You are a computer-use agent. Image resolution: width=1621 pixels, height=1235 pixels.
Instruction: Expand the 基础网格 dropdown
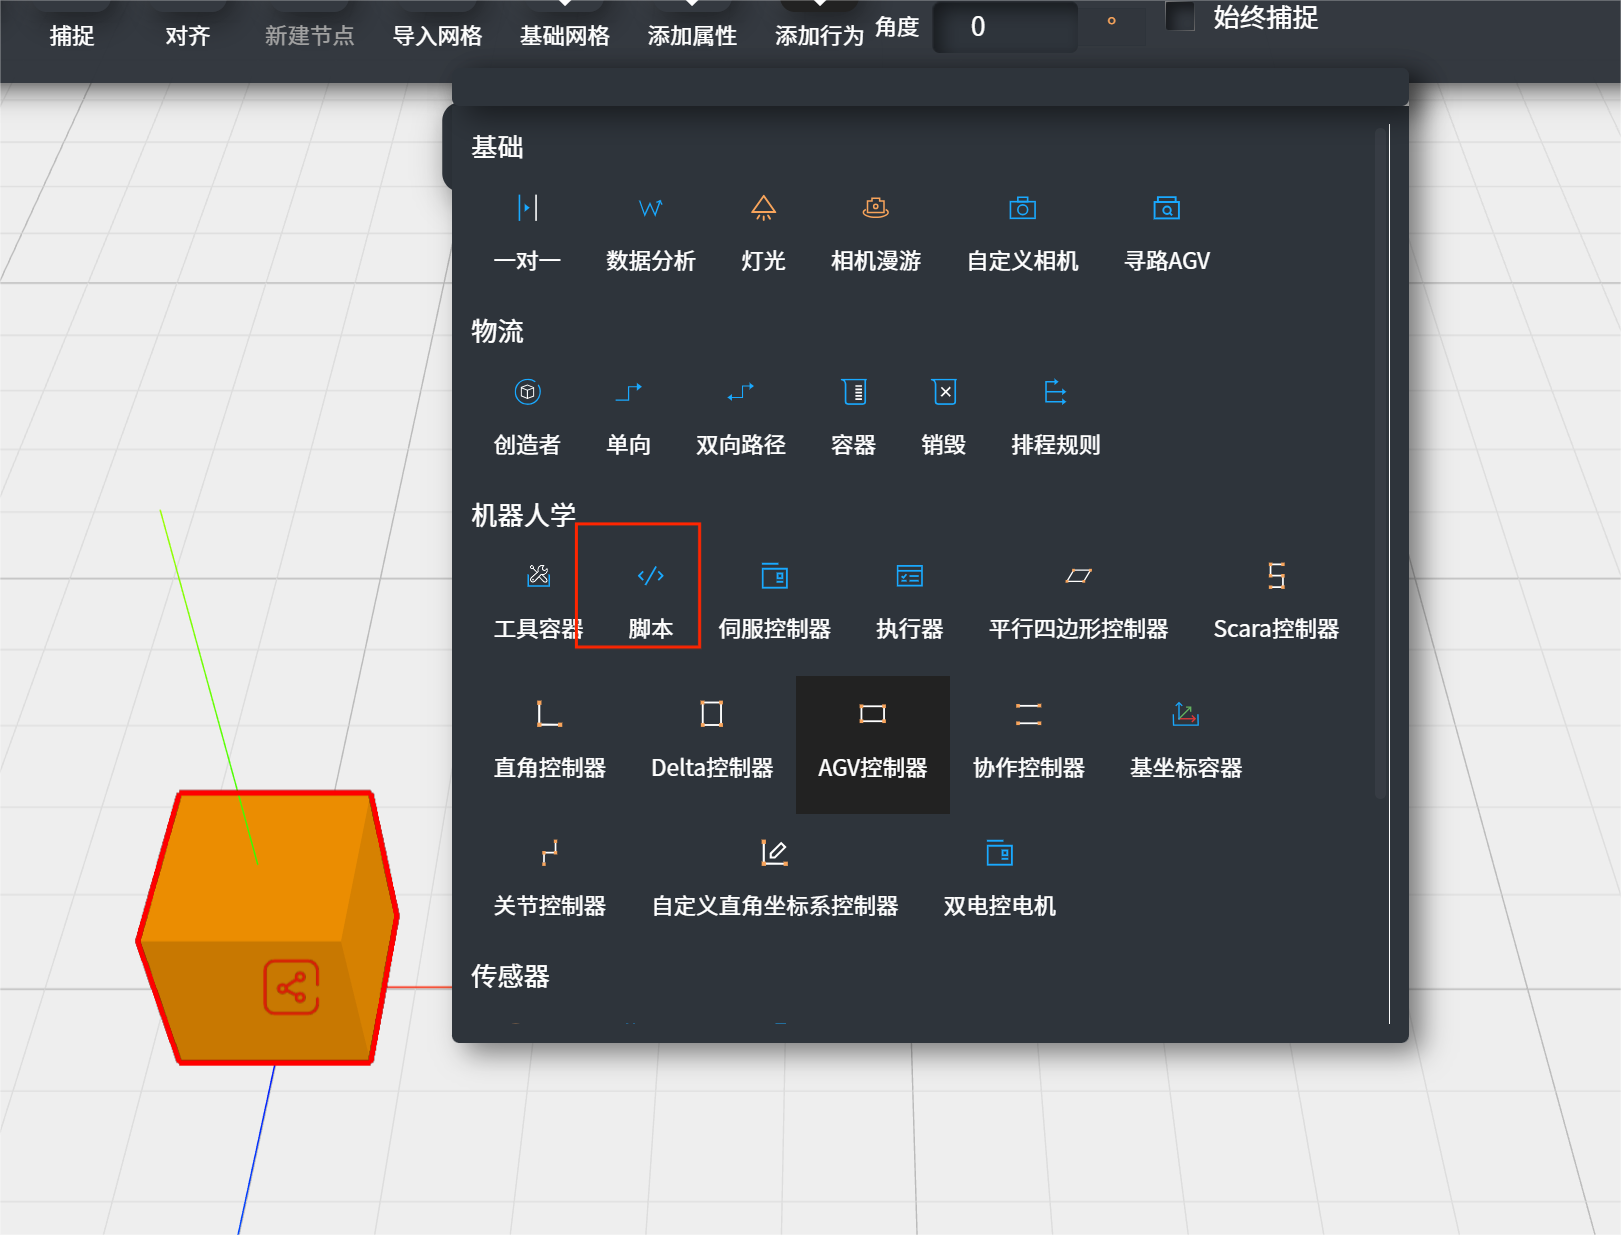[565, 35]
